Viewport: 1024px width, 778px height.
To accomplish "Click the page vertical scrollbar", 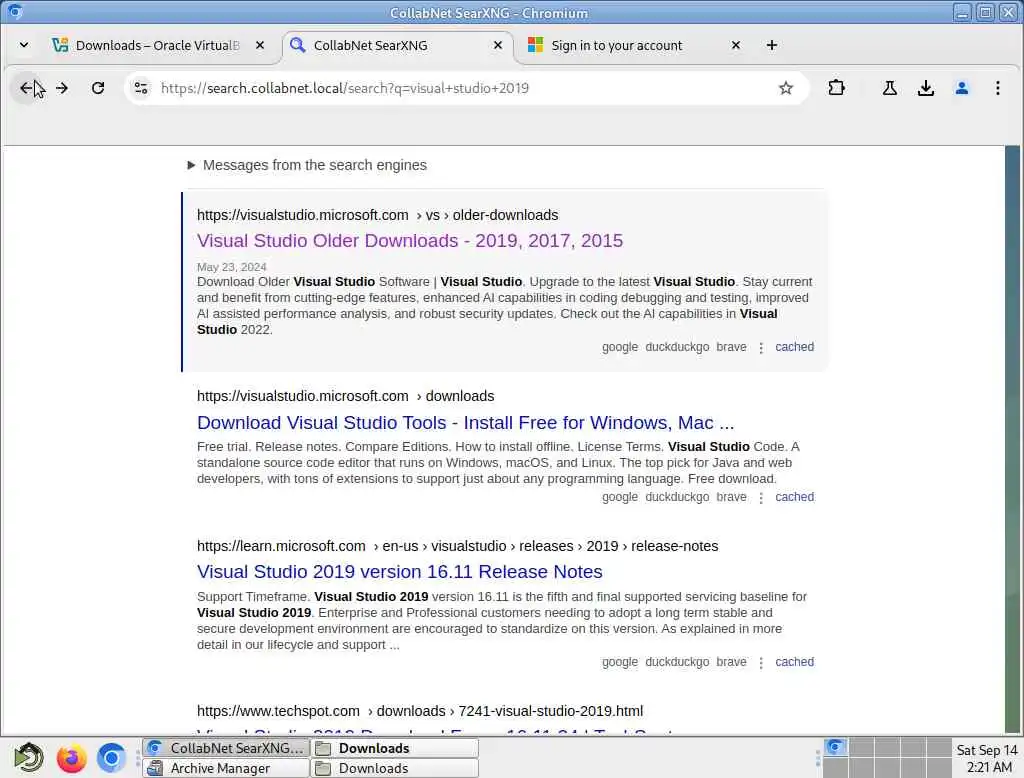I will pyautogui.click(x=1012, y=439).
